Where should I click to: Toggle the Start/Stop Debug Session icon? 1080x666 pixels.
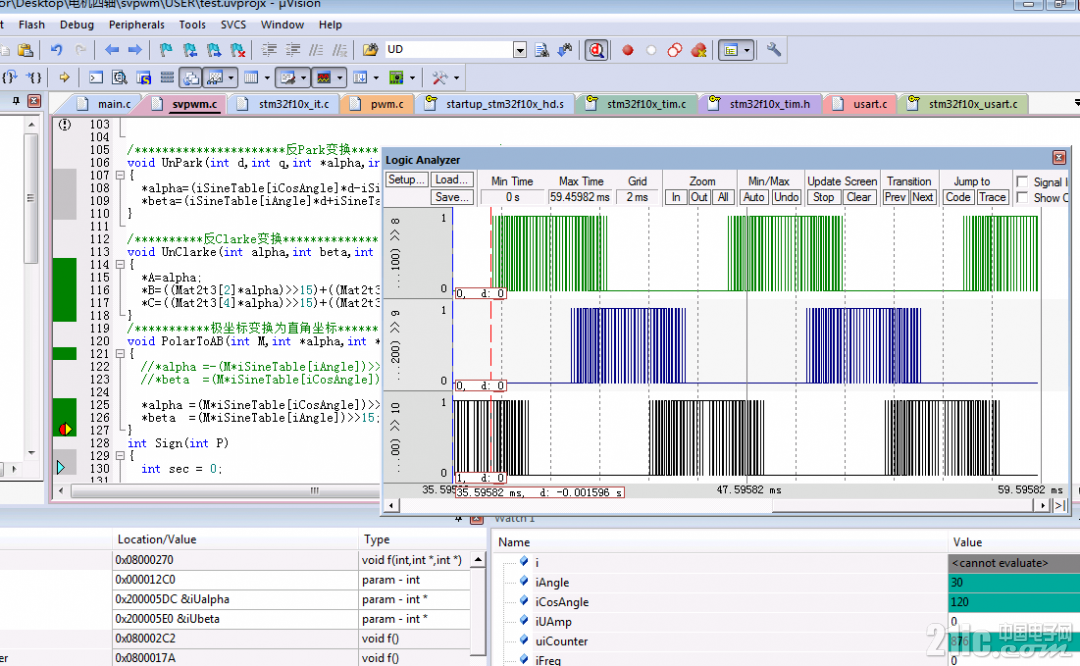pos(596,50)
